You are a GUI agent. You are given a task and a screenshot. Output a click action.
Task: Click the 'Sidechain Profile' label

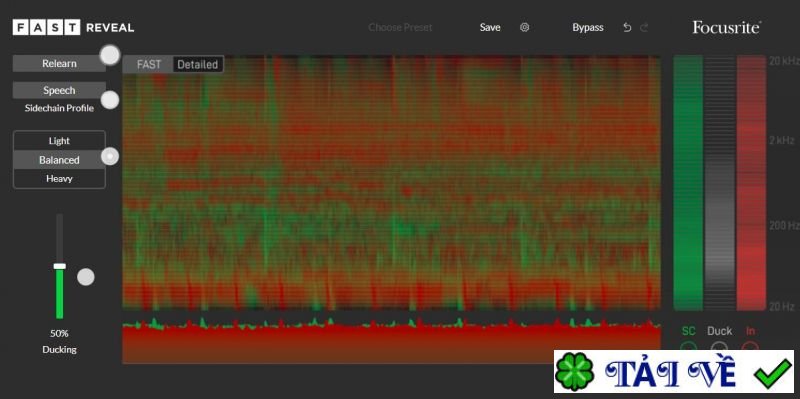[x=59, y=108]
